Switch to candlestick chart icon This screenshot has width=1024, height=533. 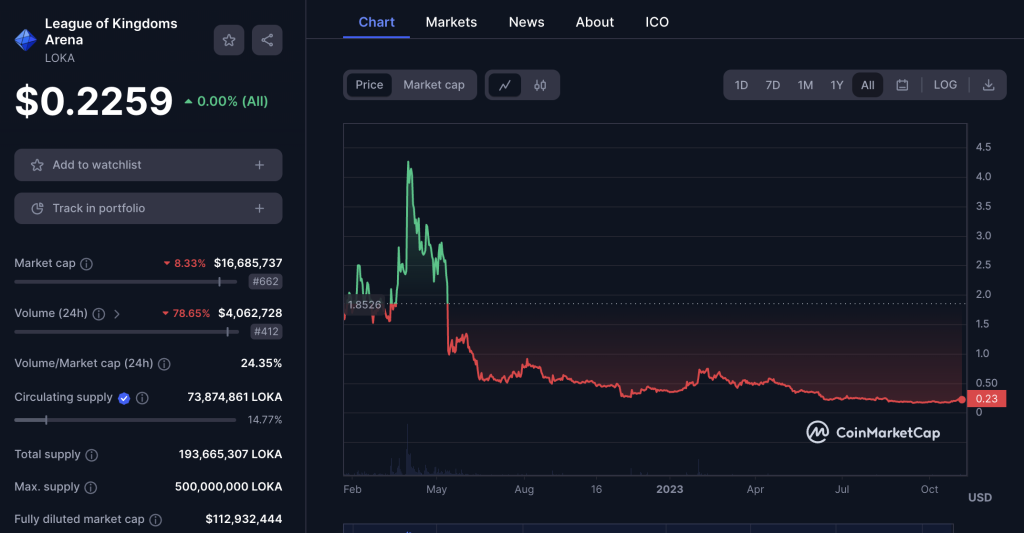click(540, 85)
